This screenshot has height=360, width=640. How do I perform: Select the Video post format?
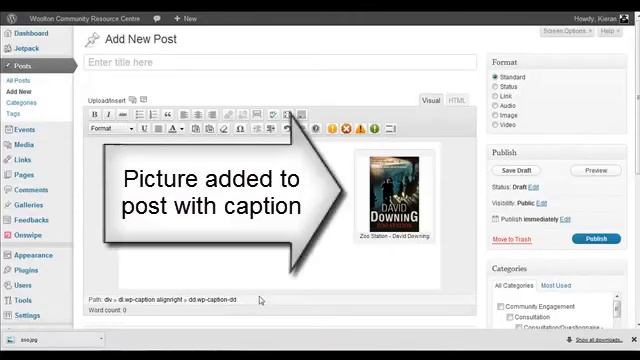(495, 125)
